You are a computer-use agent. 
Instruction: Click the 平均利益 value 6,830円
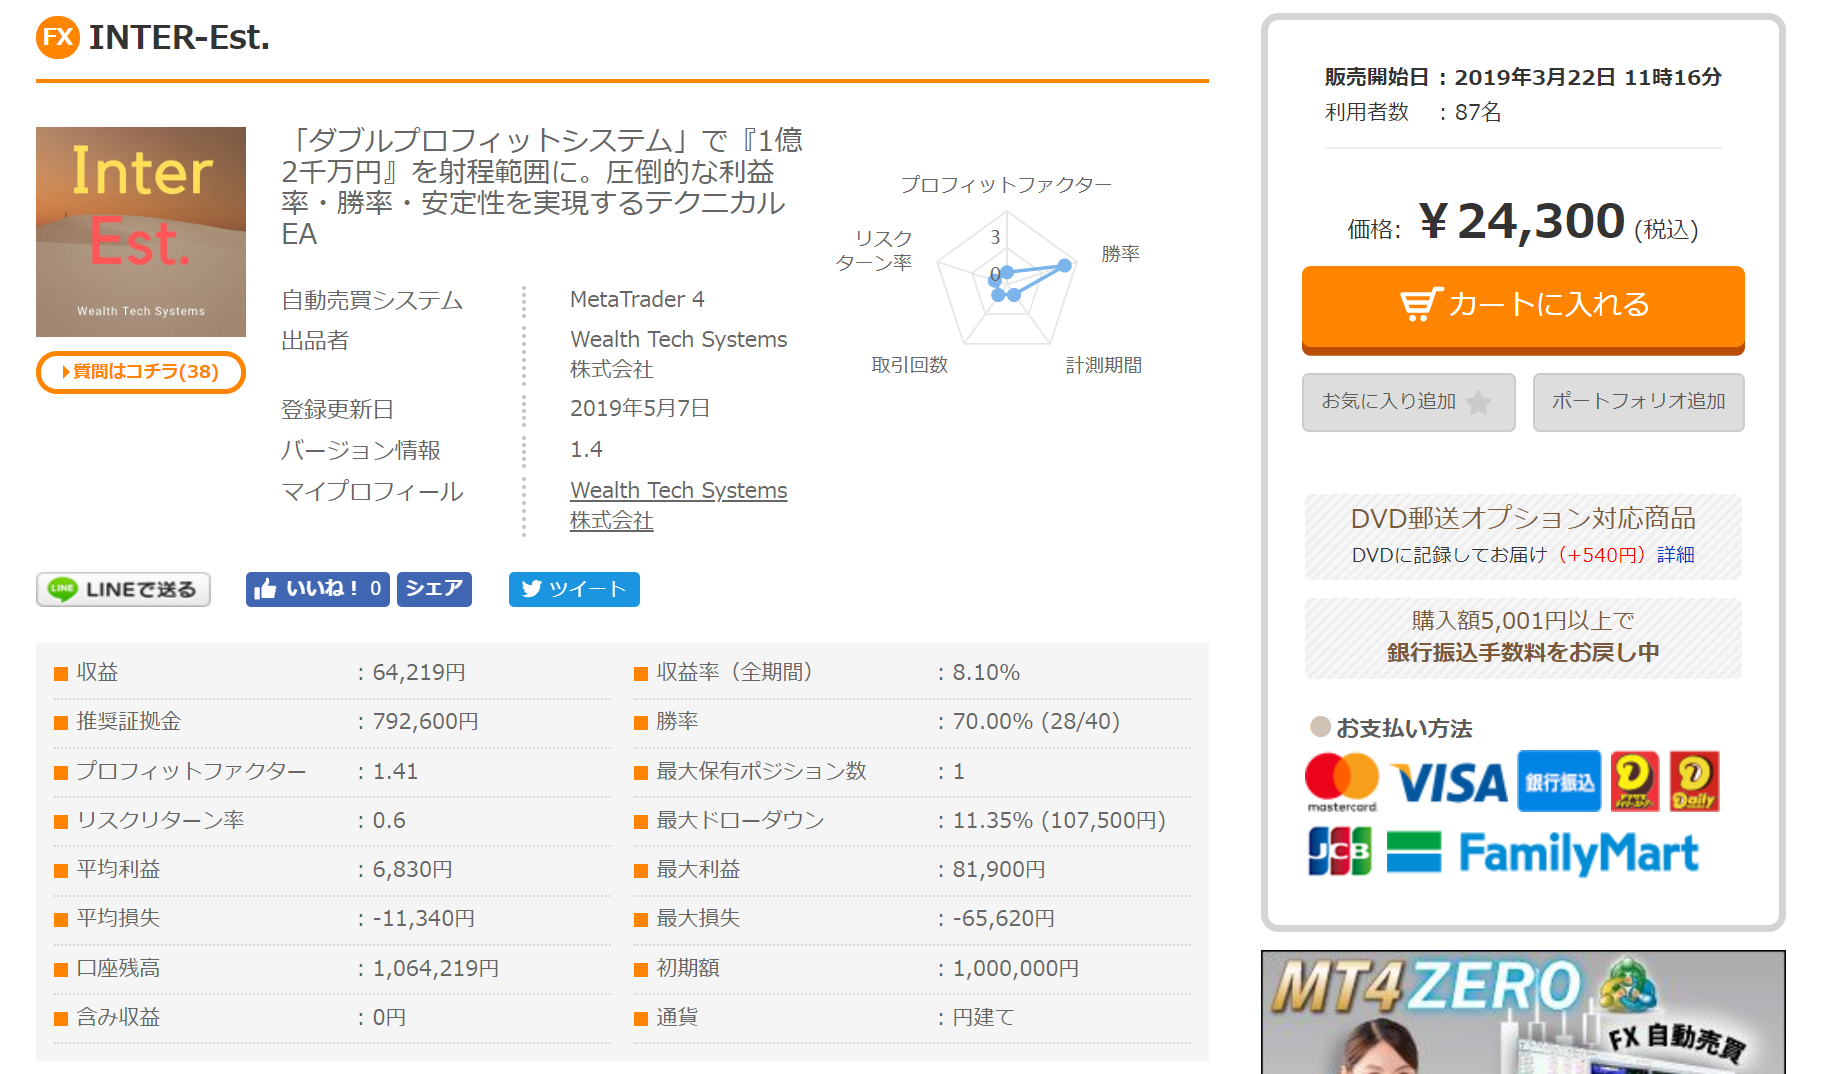[412, 869]
